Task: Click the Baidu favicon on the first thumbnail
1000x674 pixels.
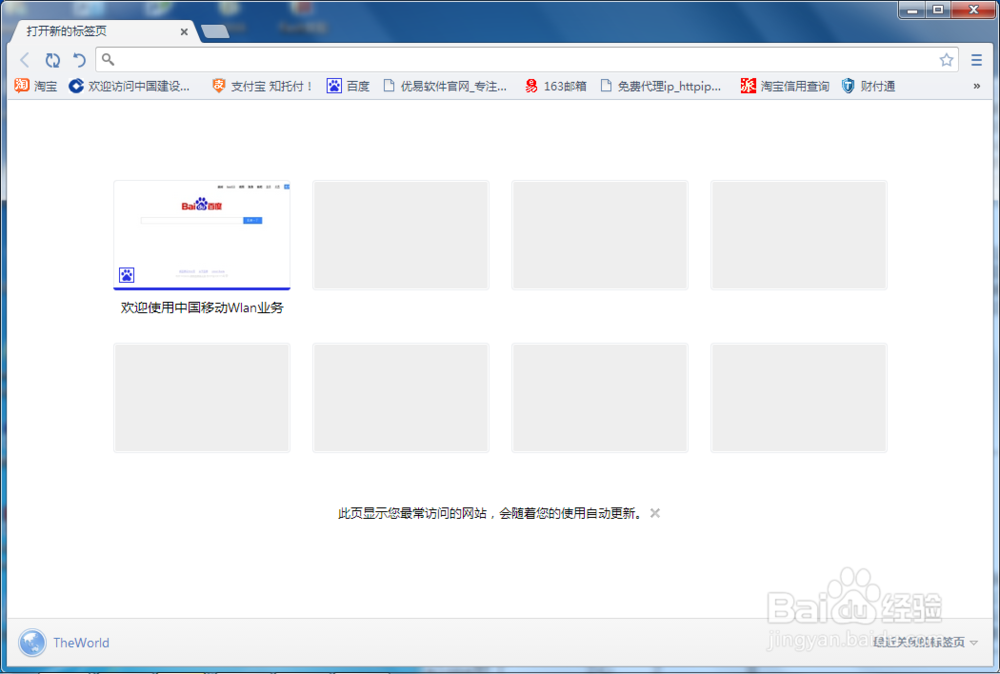Action: click(126, 275)
